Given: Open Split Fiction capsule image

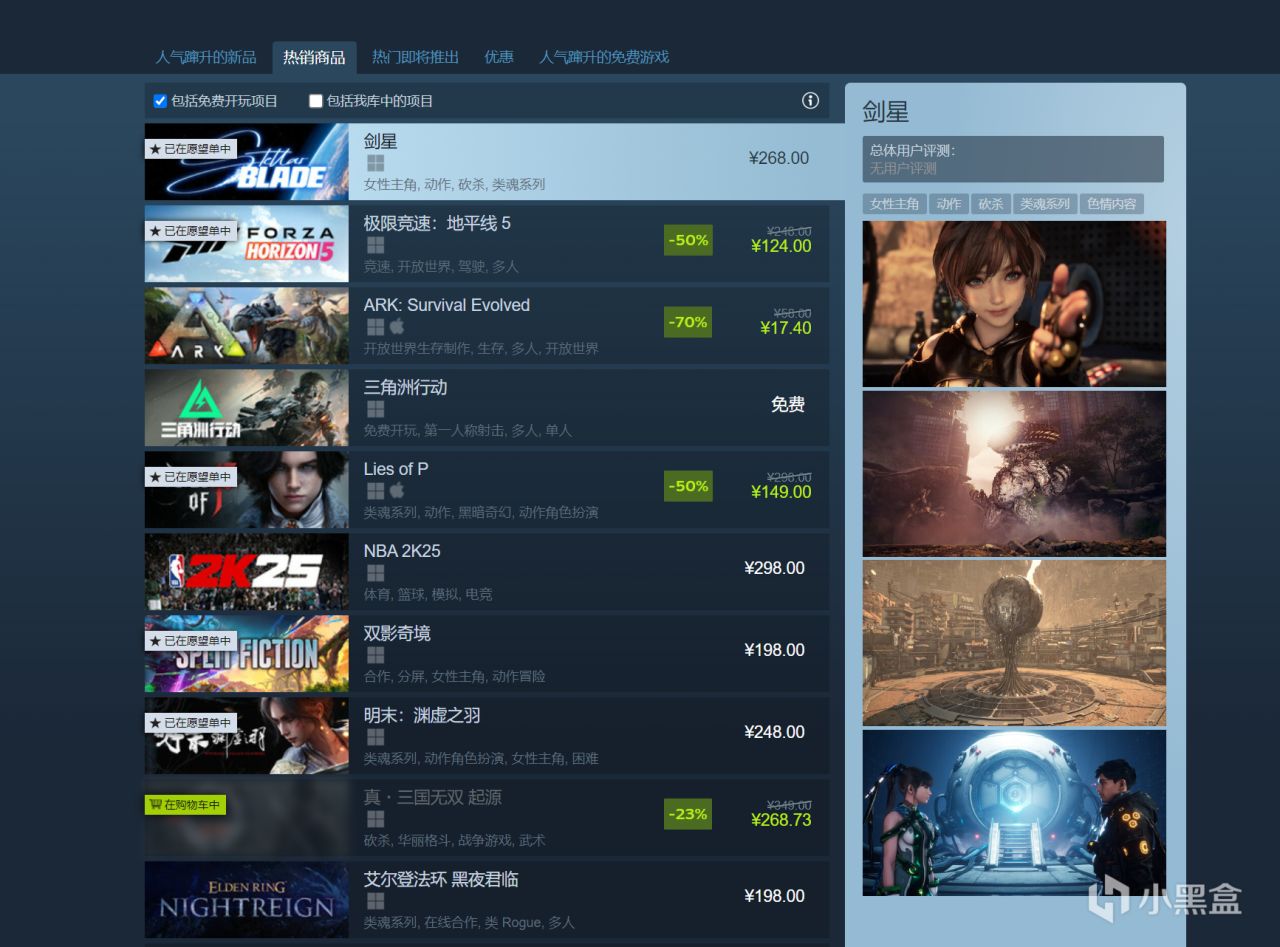Looking at the screenshot, I should [x=247, y=654].
